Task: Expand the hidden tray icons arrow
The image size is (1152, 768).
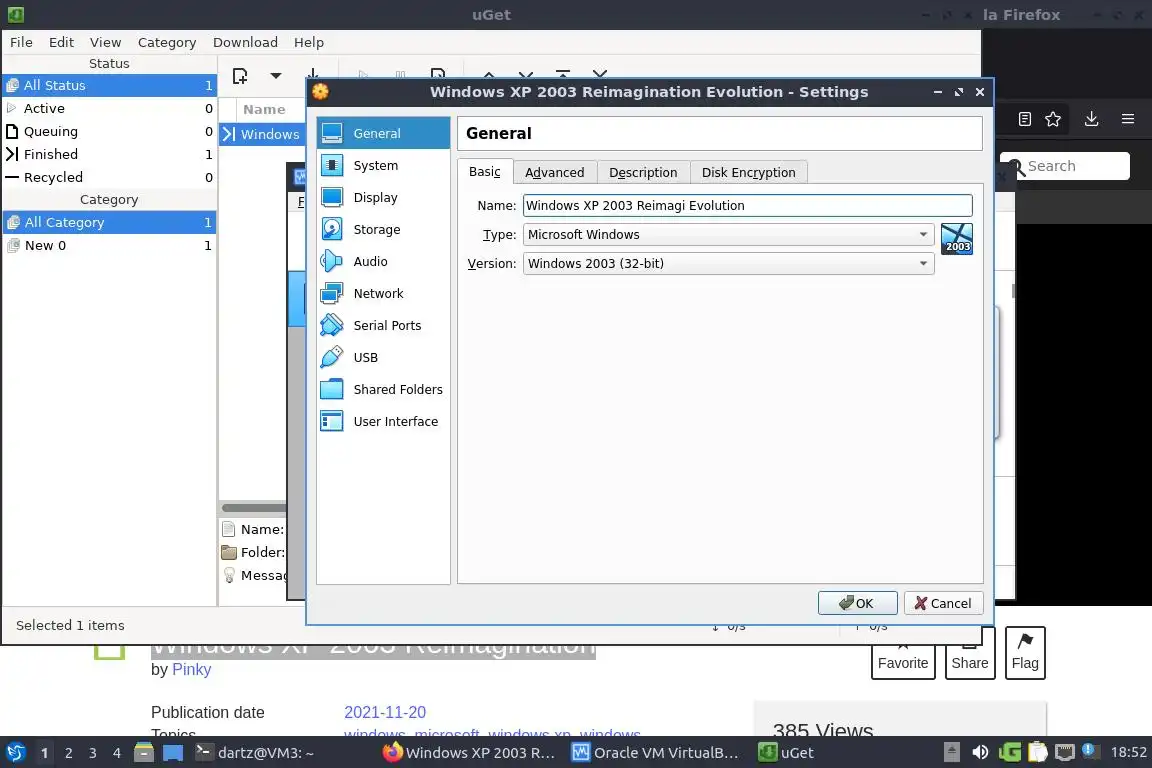Action: (951, 753)
